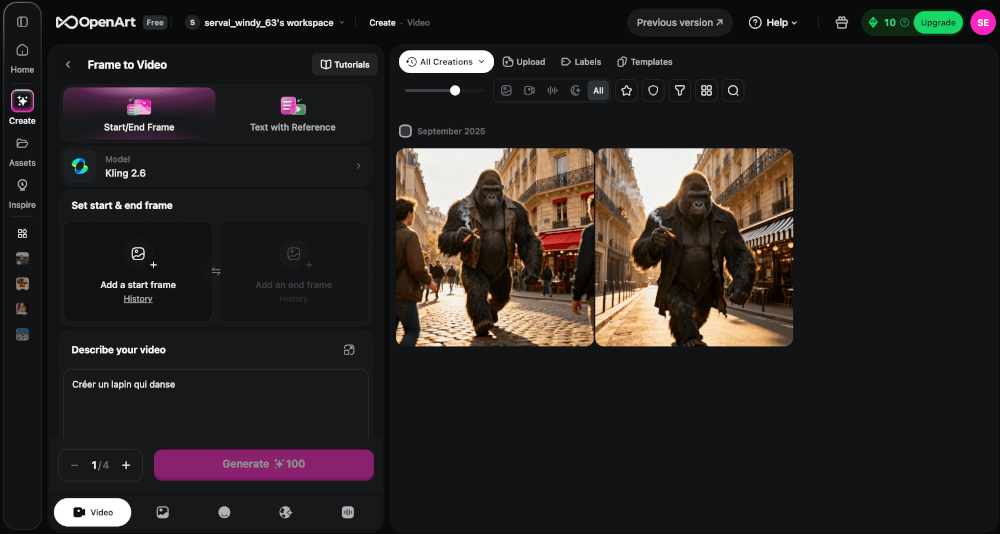Image resolution: width=1000 pixels, height=534 pixels.
Task: Click the thumbnail size slider handle
Action: pos(455,91)
